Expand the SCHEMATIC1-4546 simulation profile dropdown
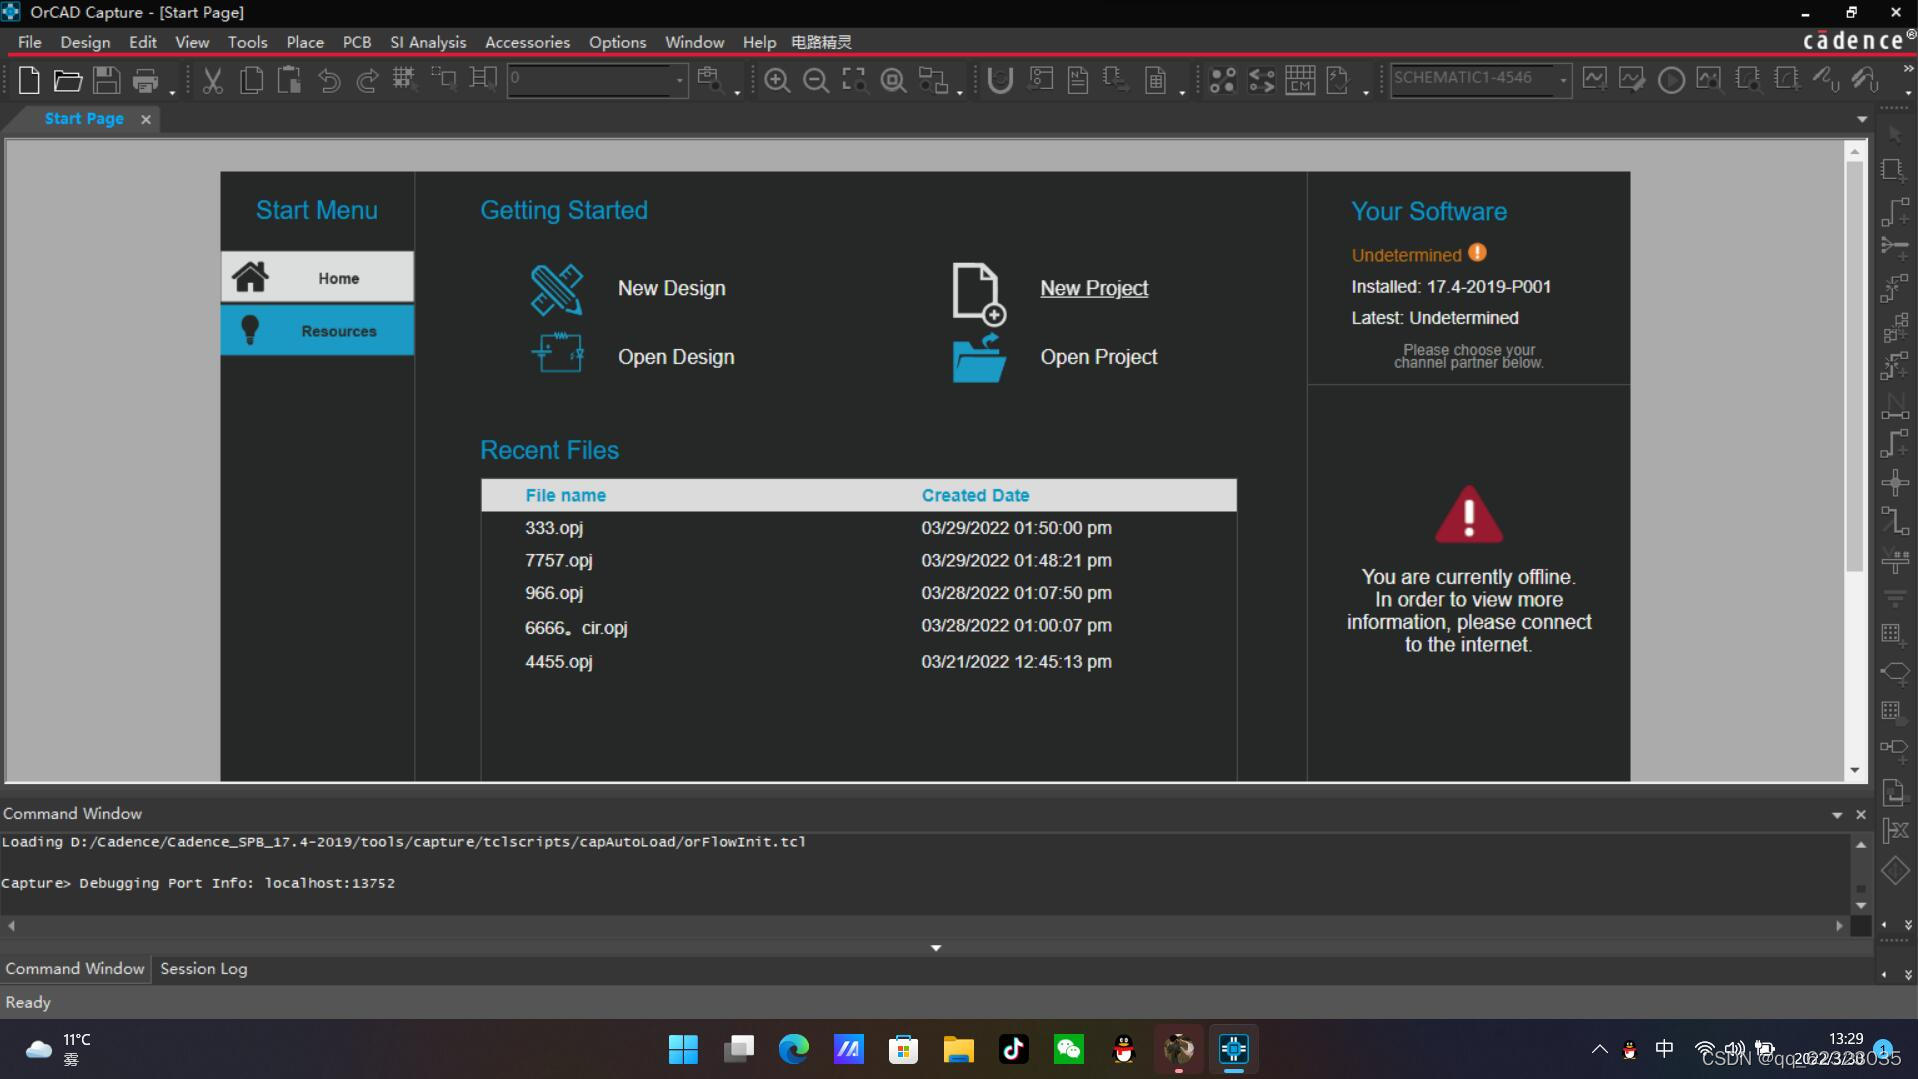 click(x=1562, y=79)
